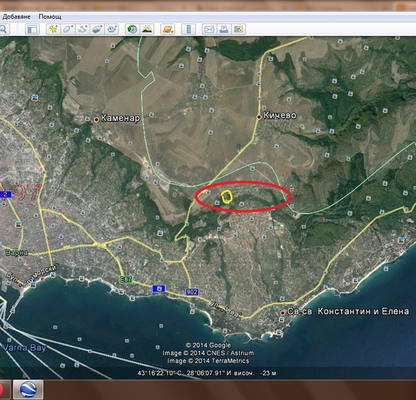Image resolution: width=416 pixels, height=400 pixels.
Task: Click the Record a Tour icon
Action: (x=112, y=29)
